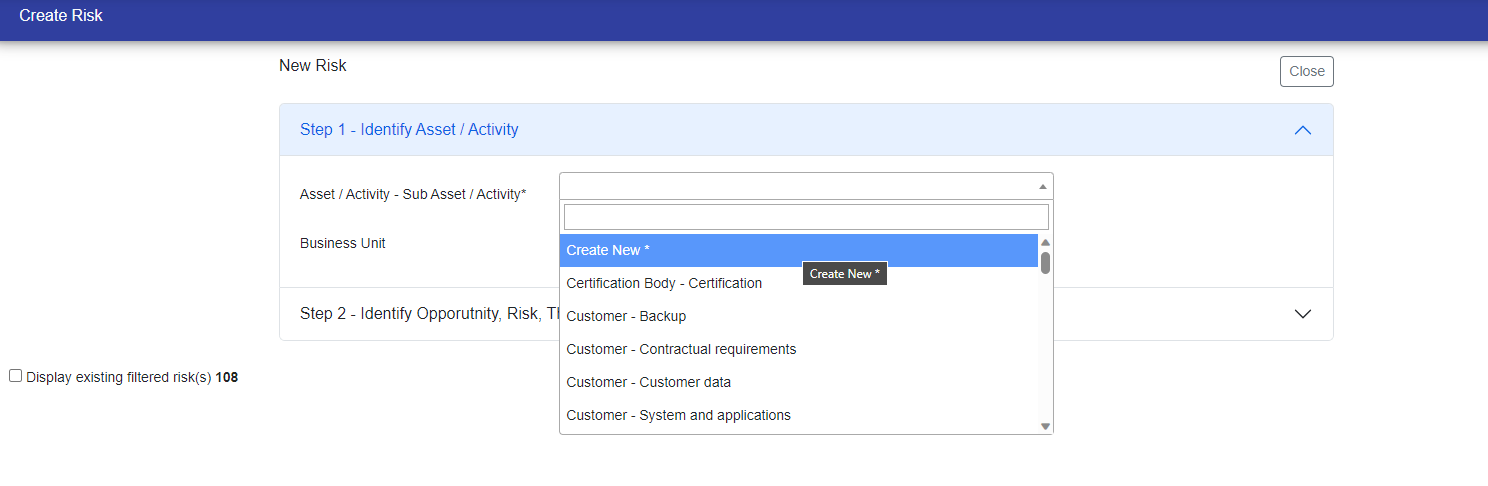Click the Display existing filtered risk(s) label

click(x=120, y=378)
